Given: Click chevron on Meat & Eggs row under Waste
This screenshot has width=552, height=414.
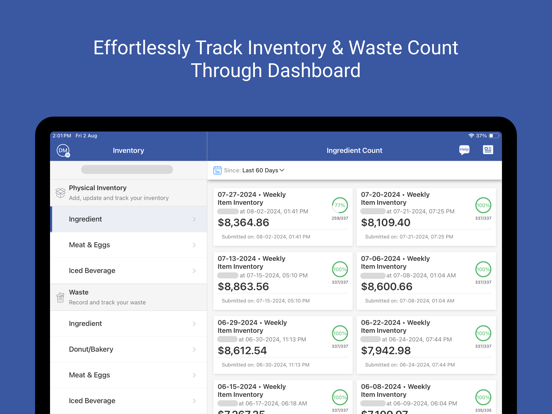Looking at the screenshot, I should pos(194,375).
